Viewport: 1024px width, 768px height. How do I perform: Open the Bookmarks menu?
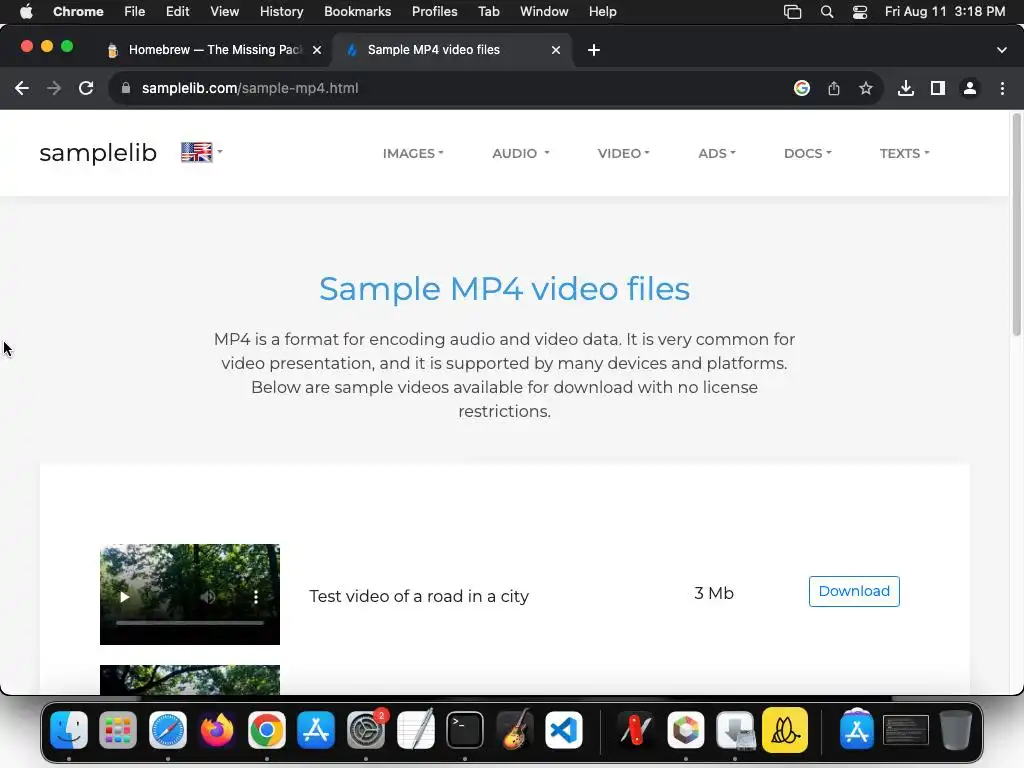[x=357, y=11]
